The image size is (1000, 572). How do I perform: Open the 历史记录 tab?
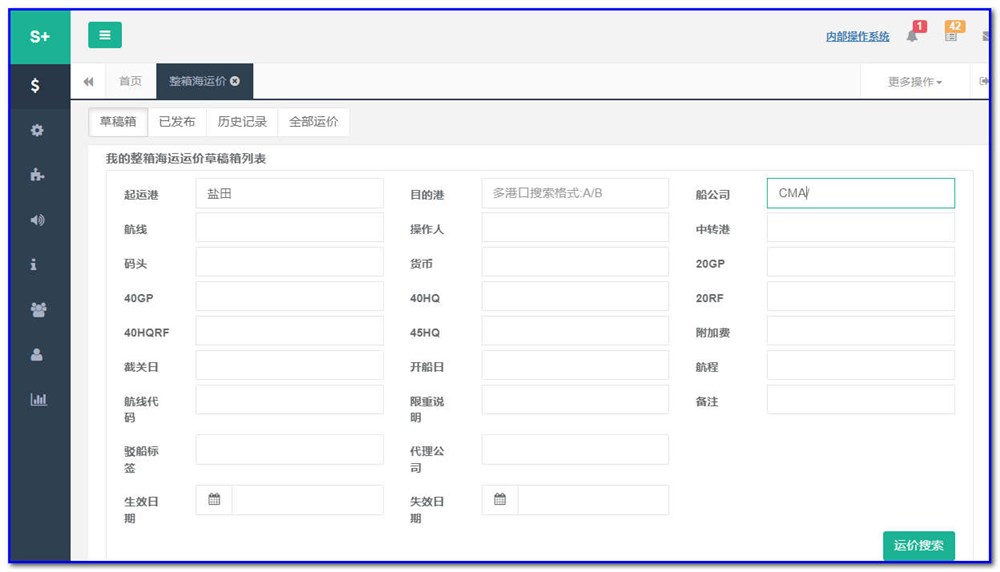[242, 121]
